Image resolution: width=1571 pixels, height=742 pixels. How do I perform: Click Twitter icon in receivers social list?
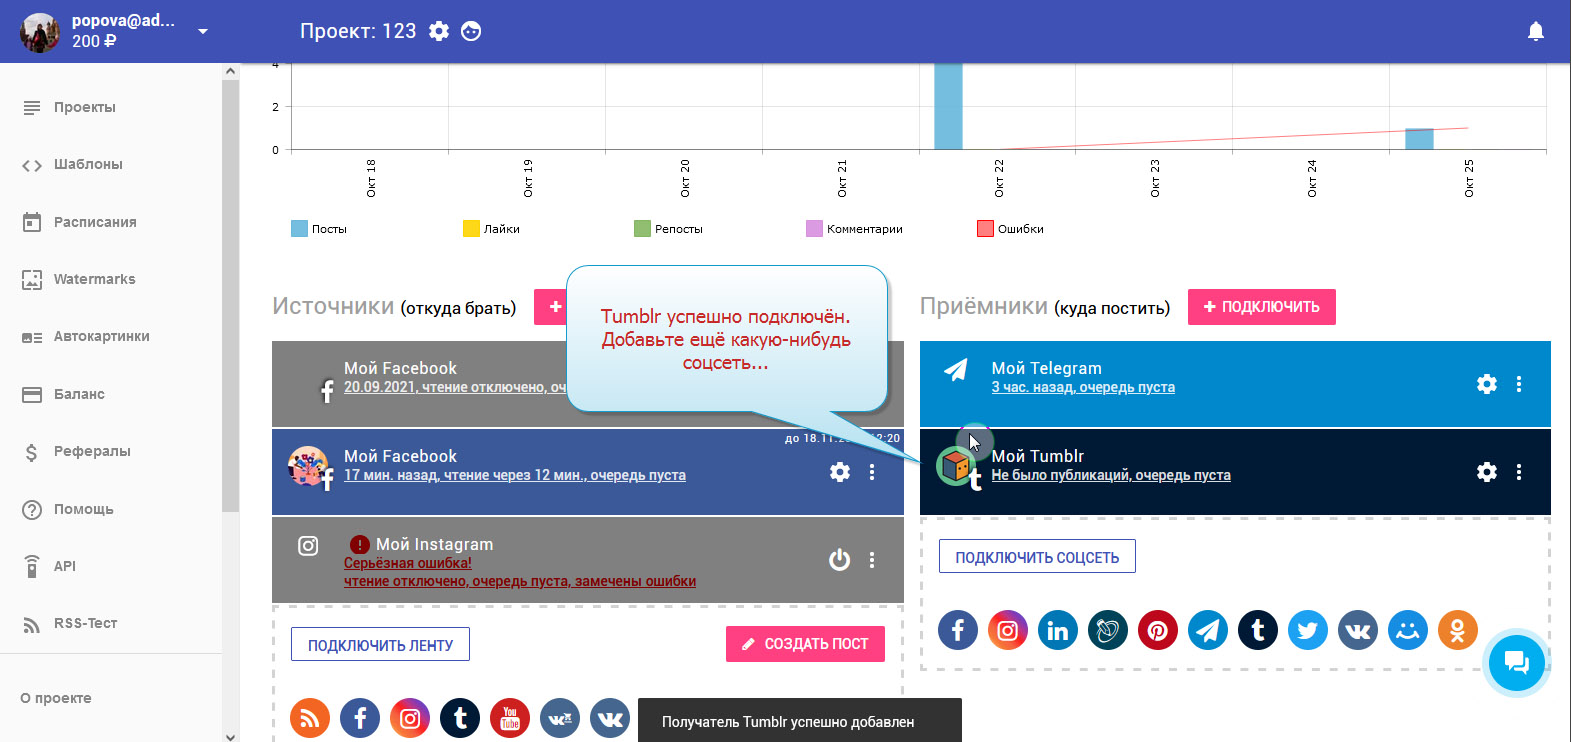pyautogui.click(x=1307, y=630)
